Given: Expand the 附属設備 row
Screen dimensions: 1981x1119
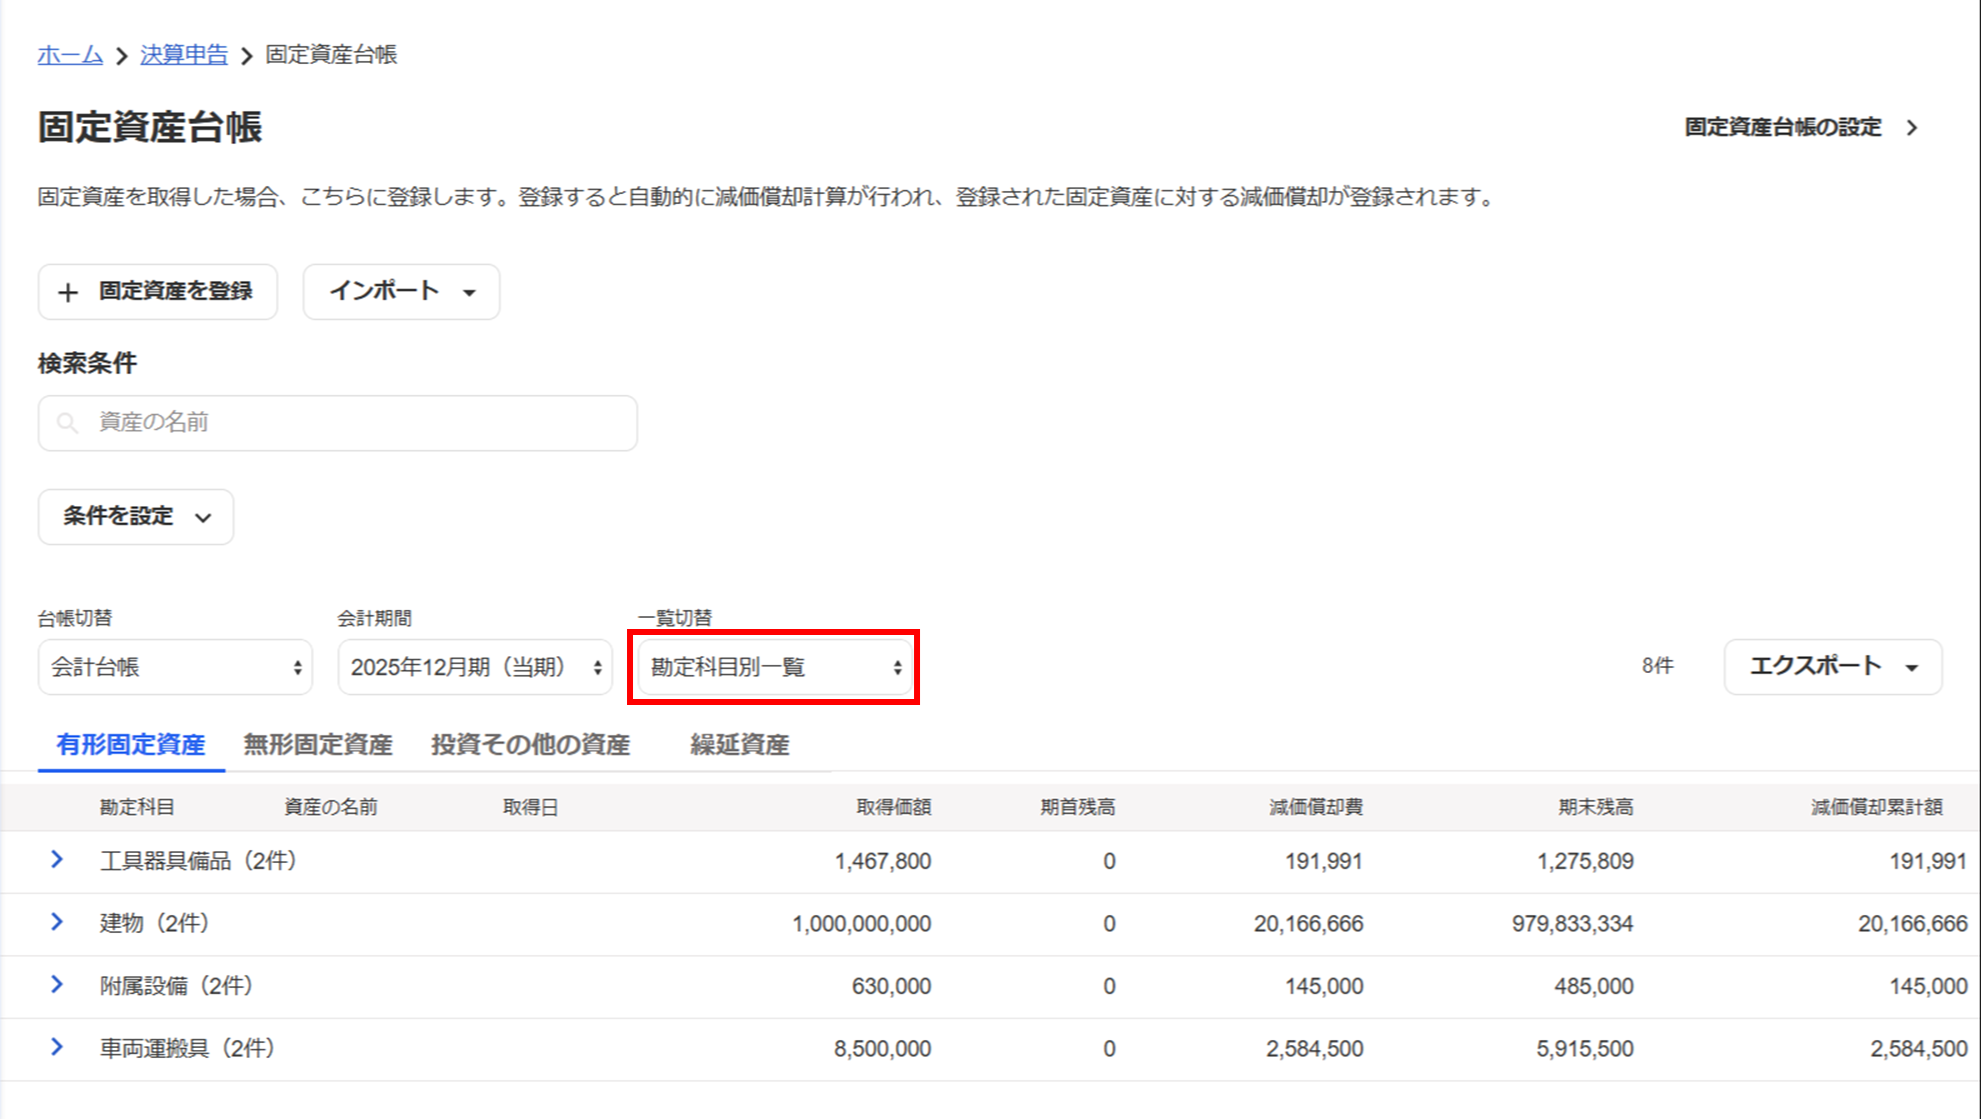Looking at the screenshot, I should [x=57, y=985].
